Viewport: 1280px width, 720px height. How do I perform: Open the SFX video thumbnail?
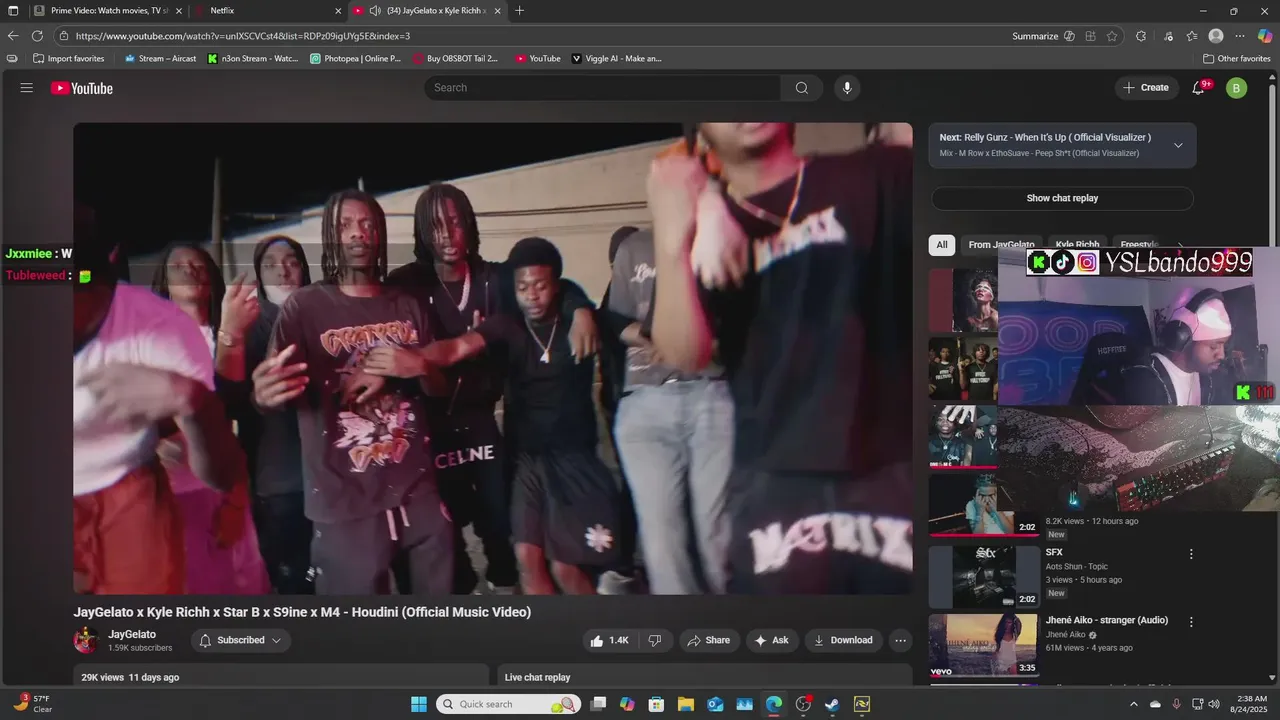(x=984, y=577)
